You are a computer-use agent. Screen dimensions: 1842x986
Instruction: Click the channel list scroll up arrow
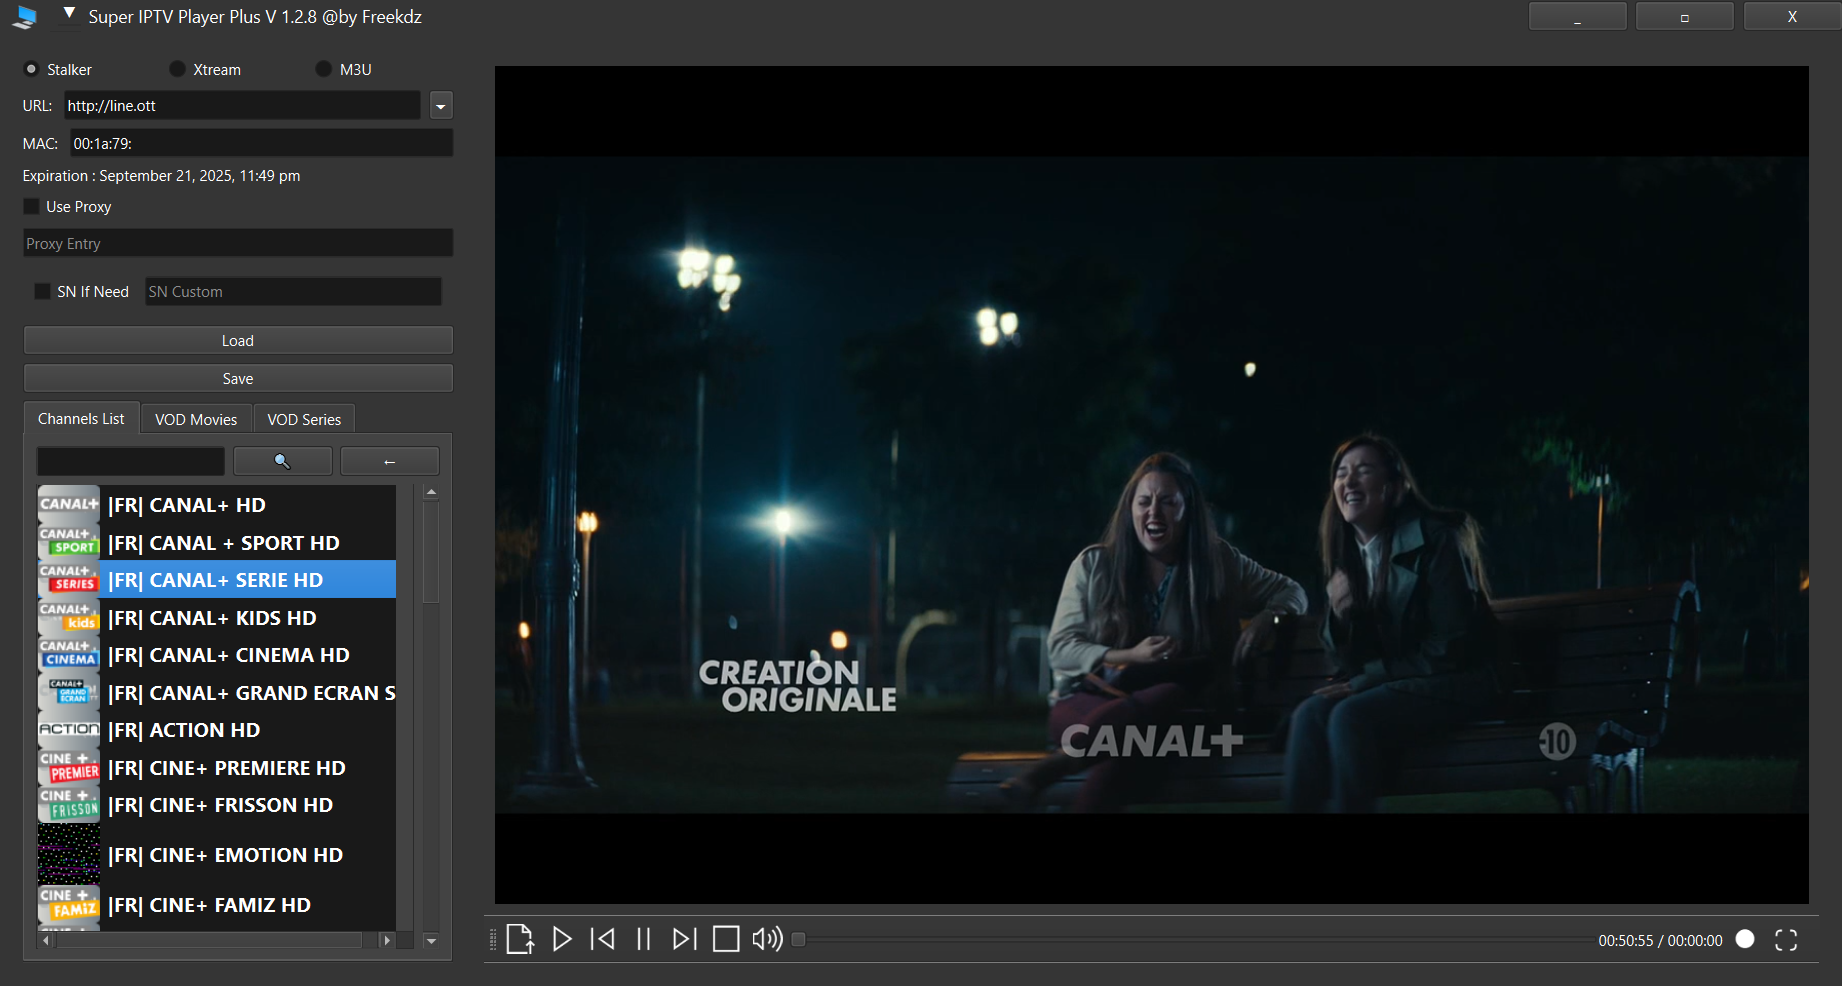click(x=431, y=492)
